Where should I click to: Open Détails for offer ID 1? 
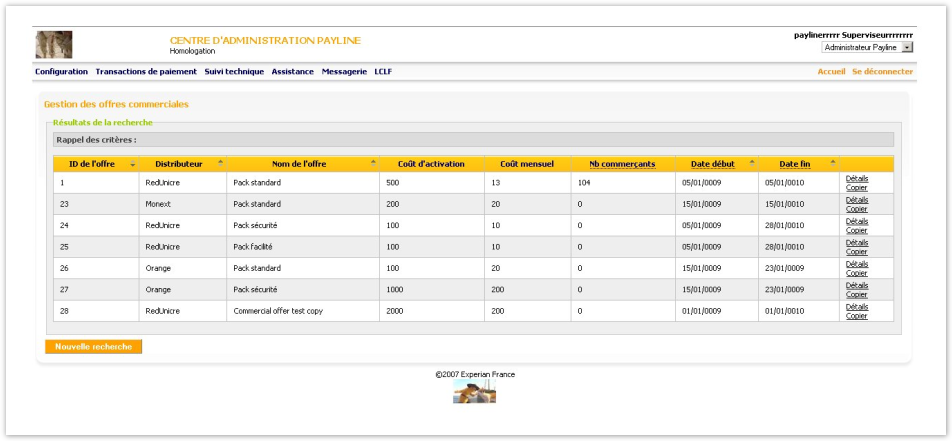(x=857, y=179)
